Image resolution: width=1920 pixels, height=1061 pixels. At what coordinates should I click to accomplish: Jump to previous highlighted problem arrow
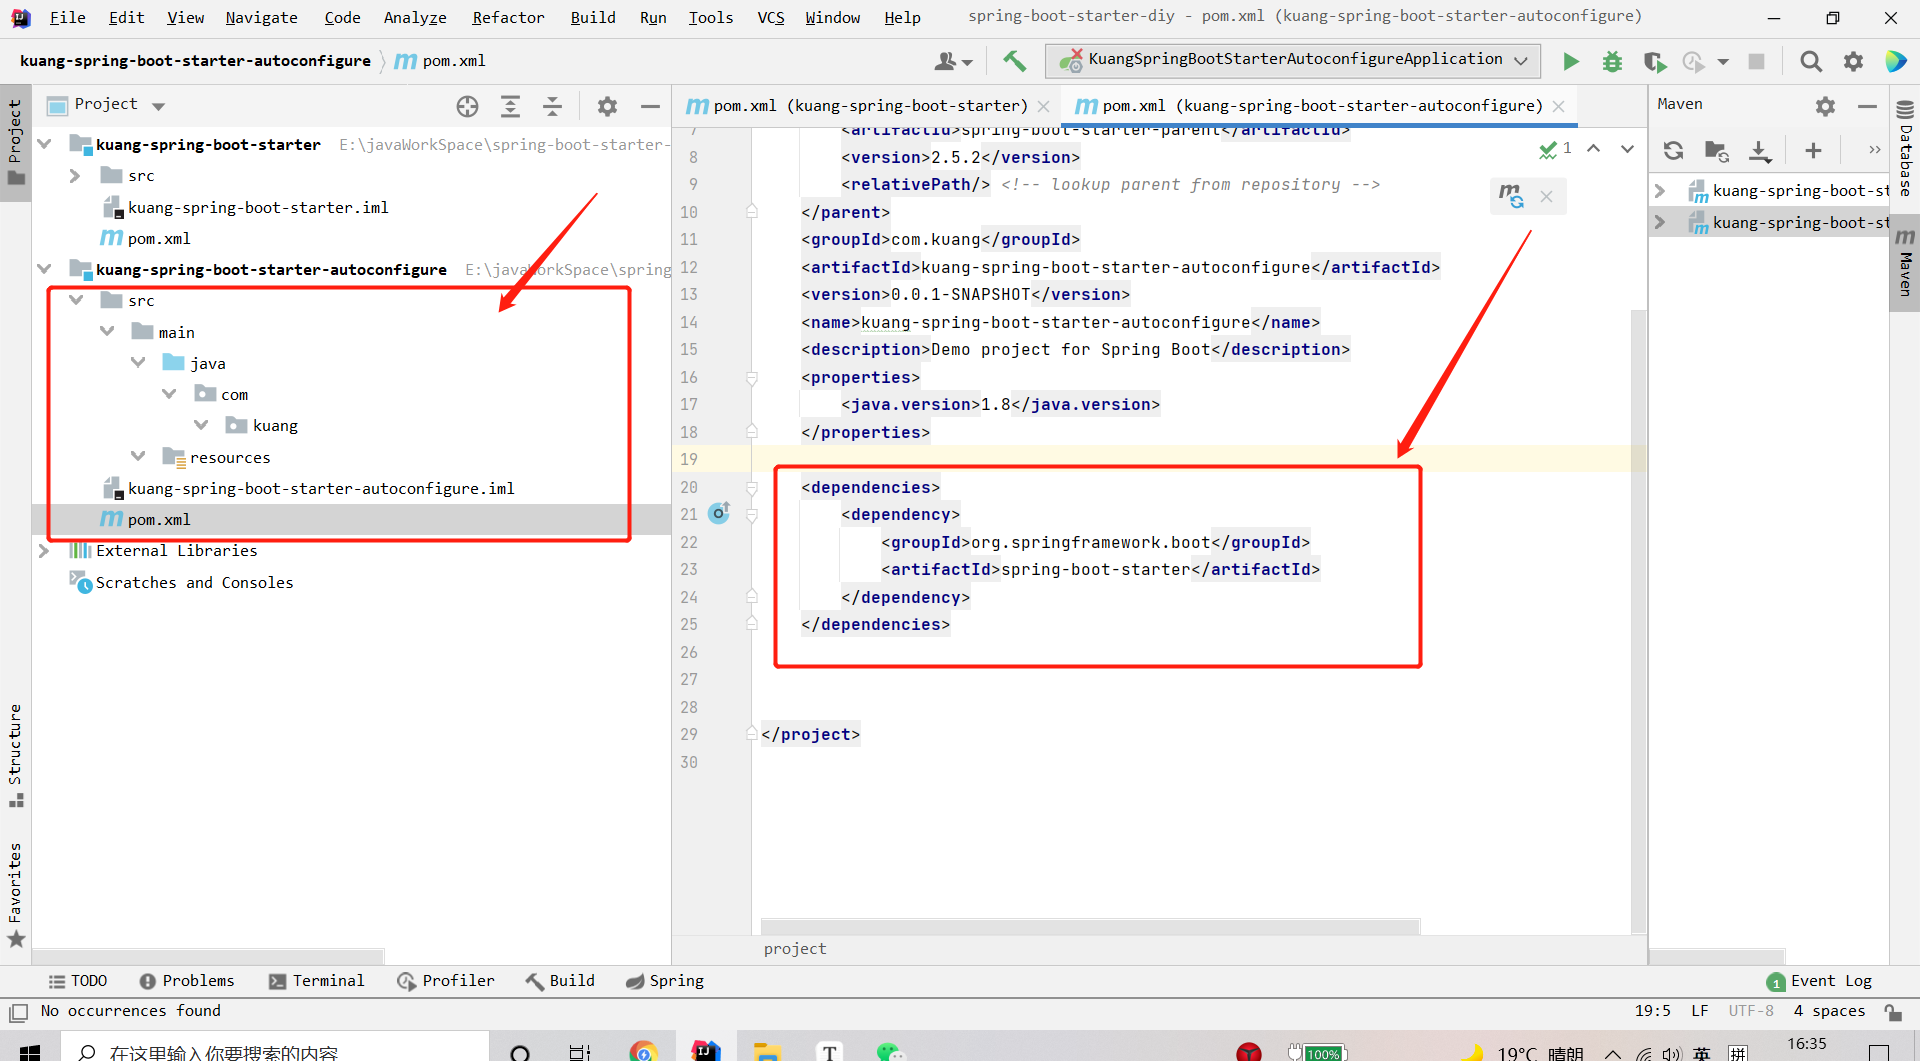pyautogui.click(x=1594, y=149)
